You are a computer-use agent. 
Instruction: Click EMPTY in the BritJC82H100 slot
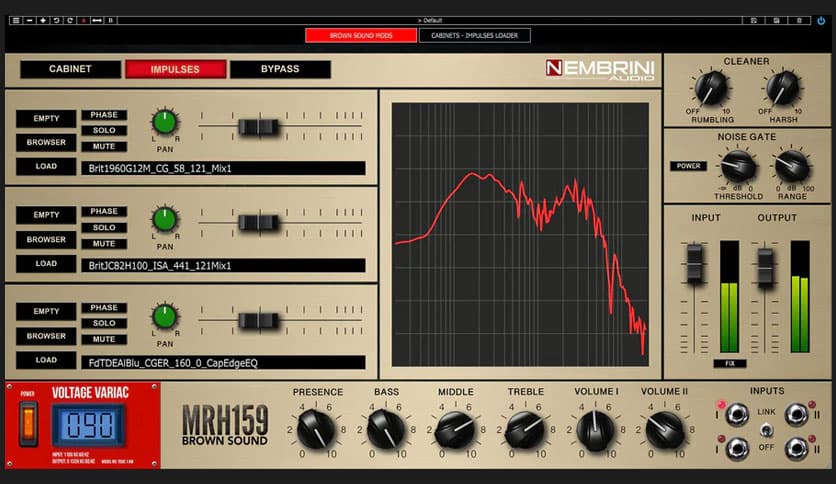pyautogui.click(x=46, y=215)
